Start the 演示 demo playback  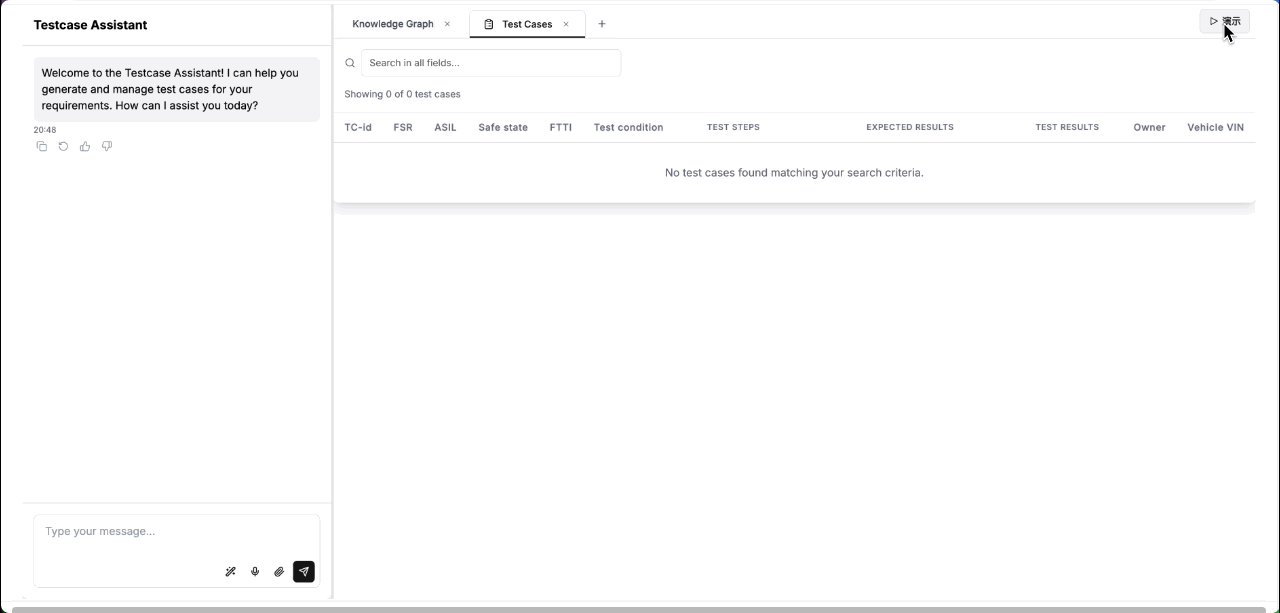pyautogui.click(x=1224, y=21)
